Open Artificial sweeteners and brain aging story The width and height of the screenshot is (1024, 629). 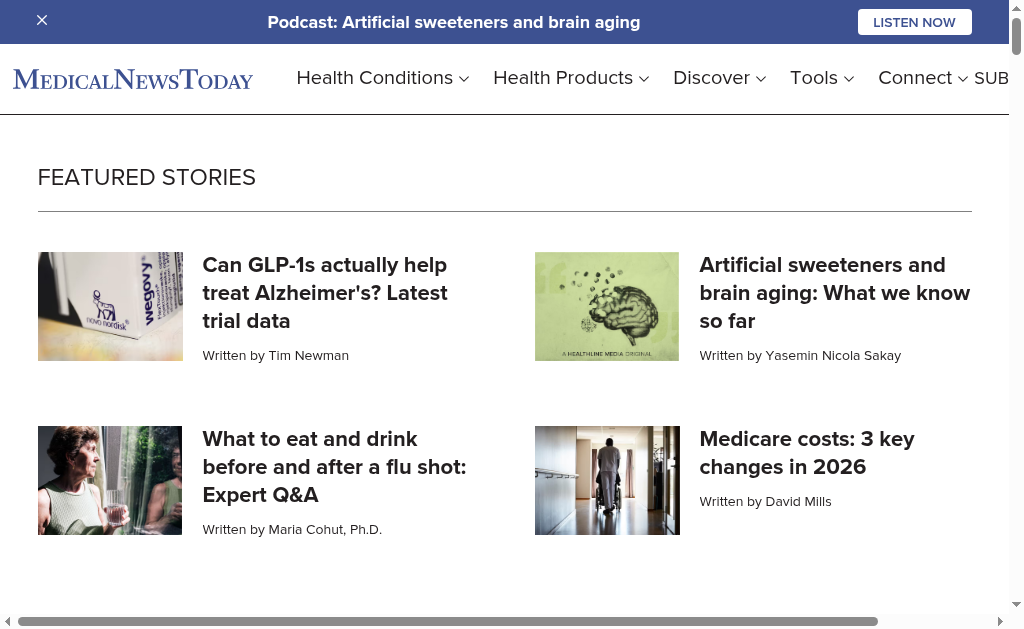(x=834, y=293)
